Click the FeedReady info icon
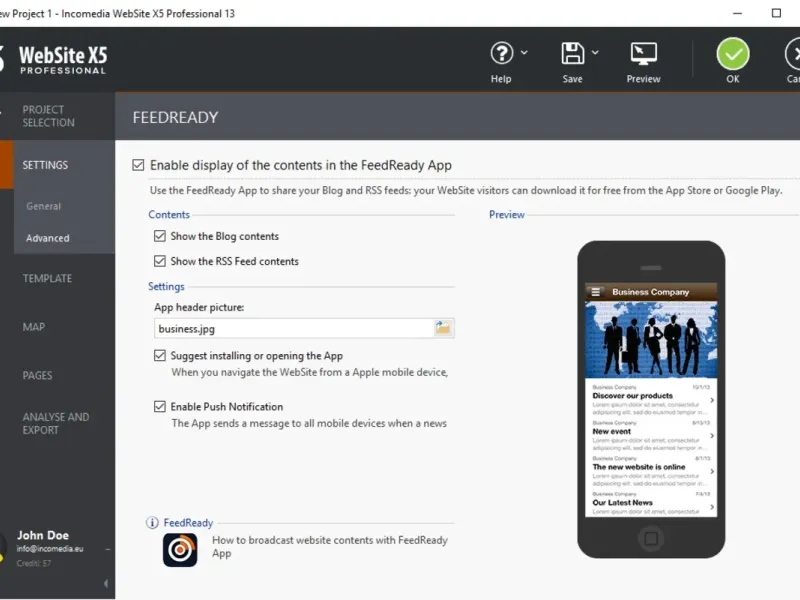 (x=152, y=522)
